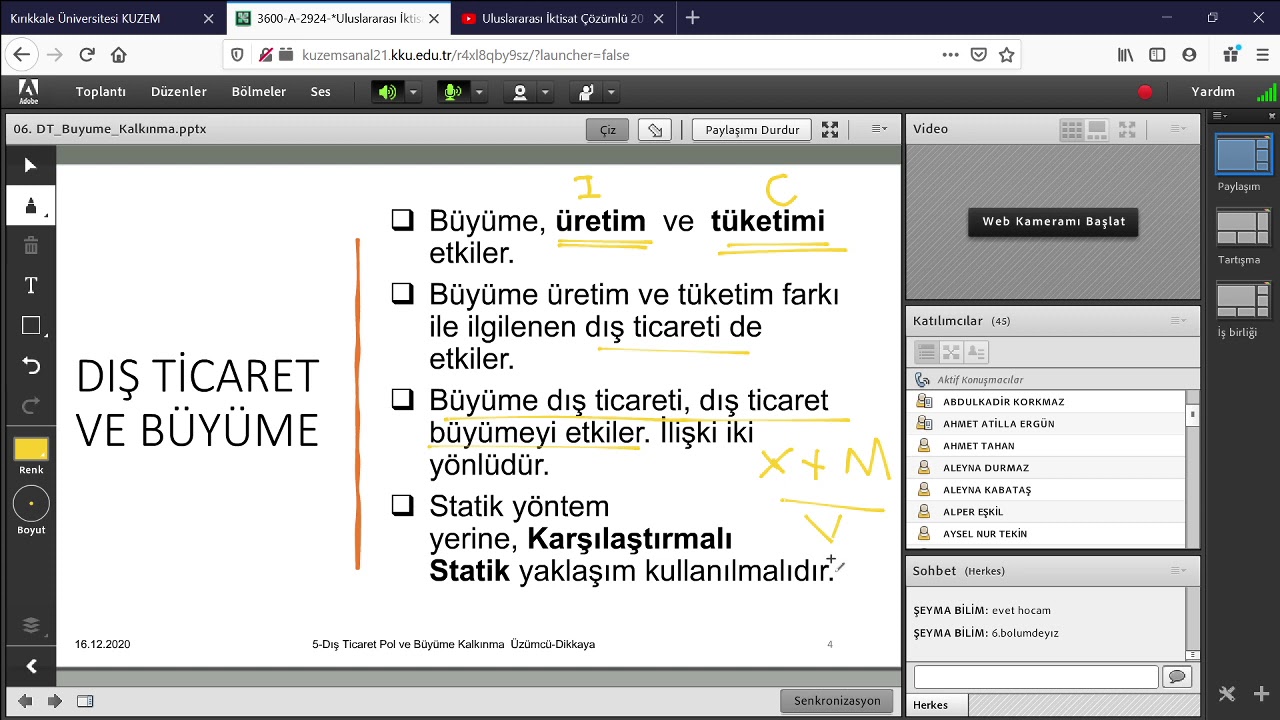Open the share pod options menu
This screenshot has height=720, width=1280.
(x=879, y=129)
